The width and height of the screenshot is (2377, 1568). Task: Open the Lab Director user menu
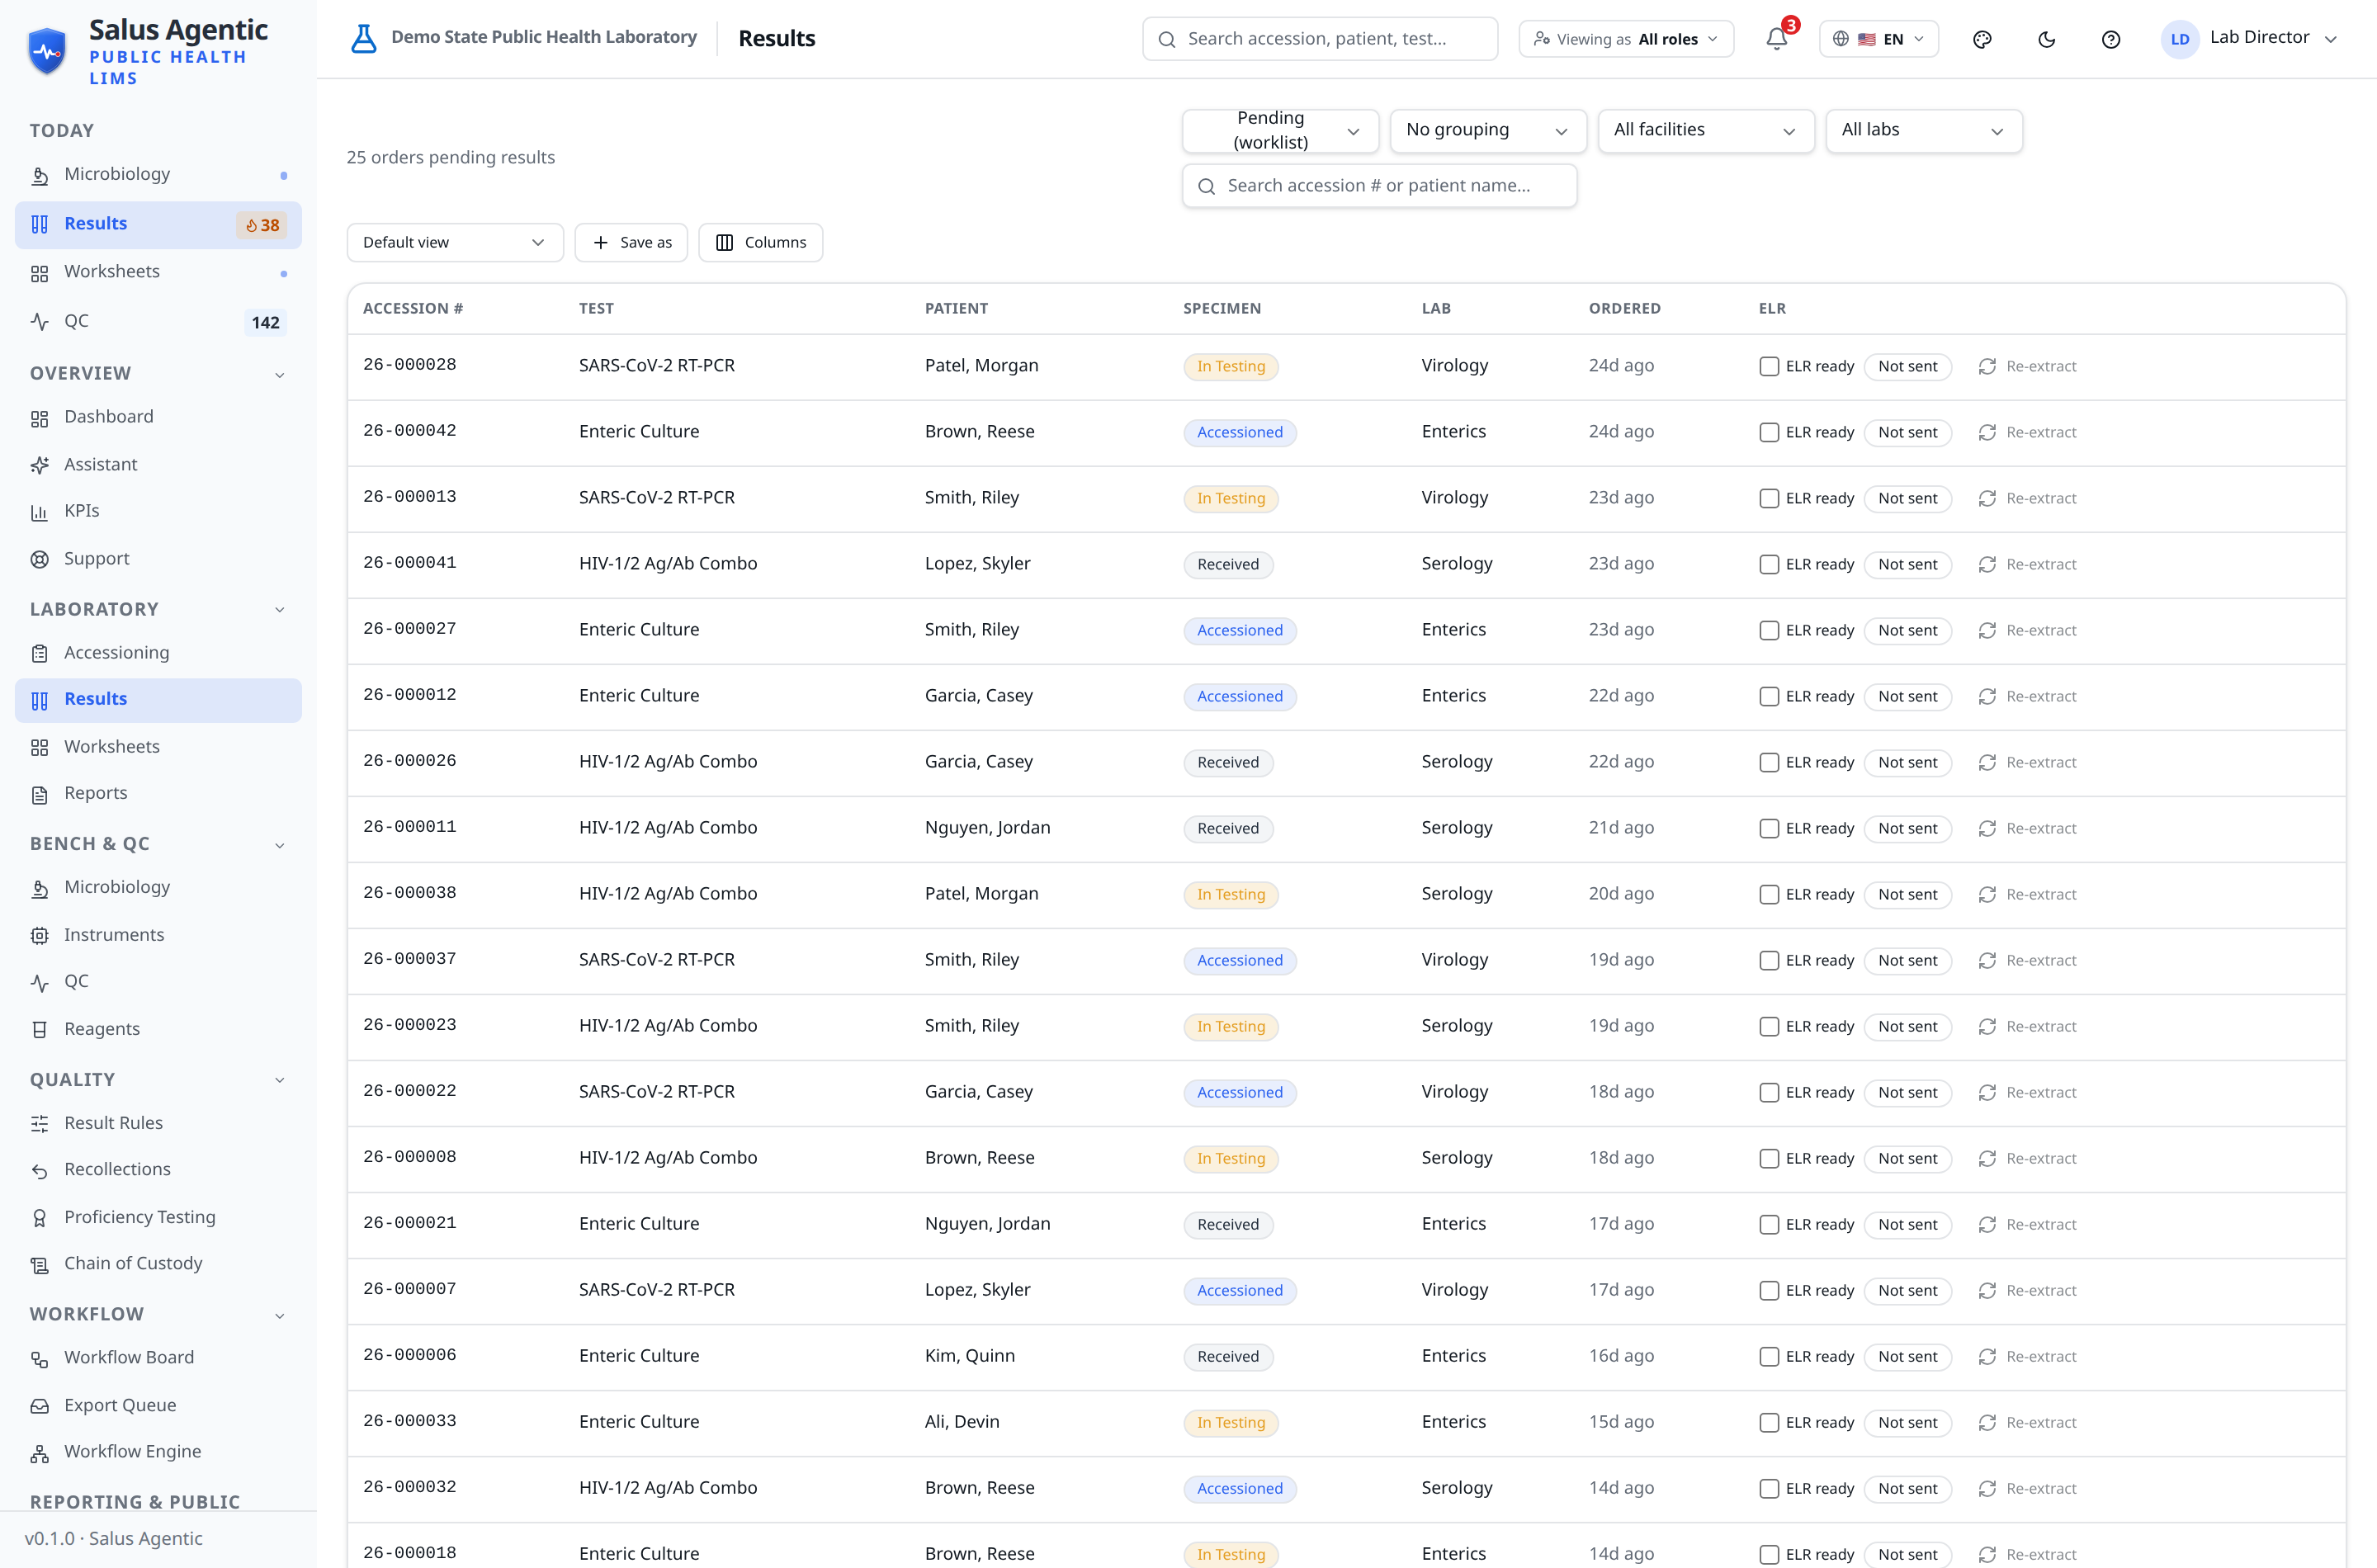point(2250,39)
